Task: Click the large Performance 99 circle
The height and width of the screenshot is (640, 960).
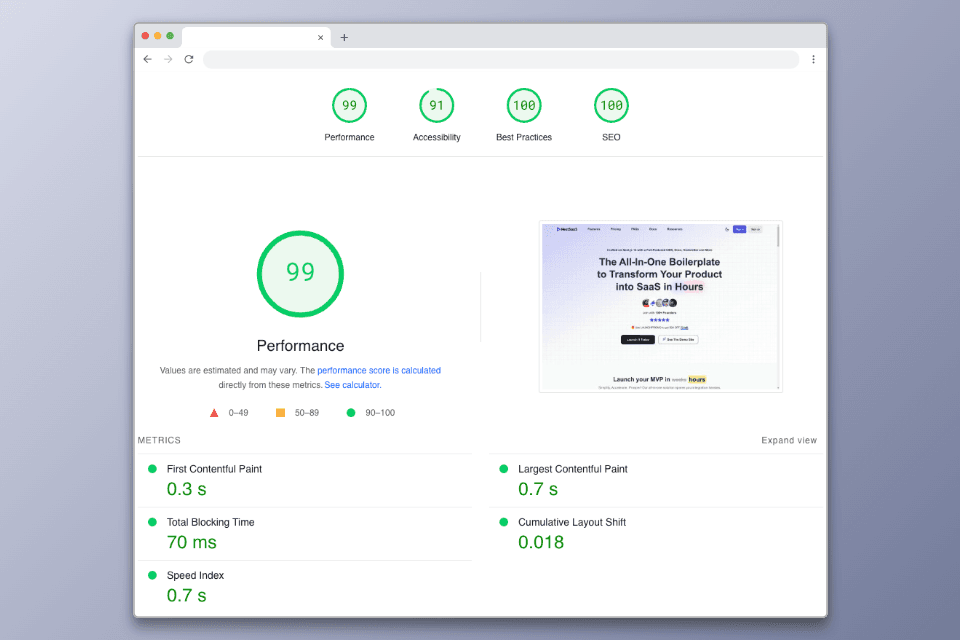Action: pos(300,273)
